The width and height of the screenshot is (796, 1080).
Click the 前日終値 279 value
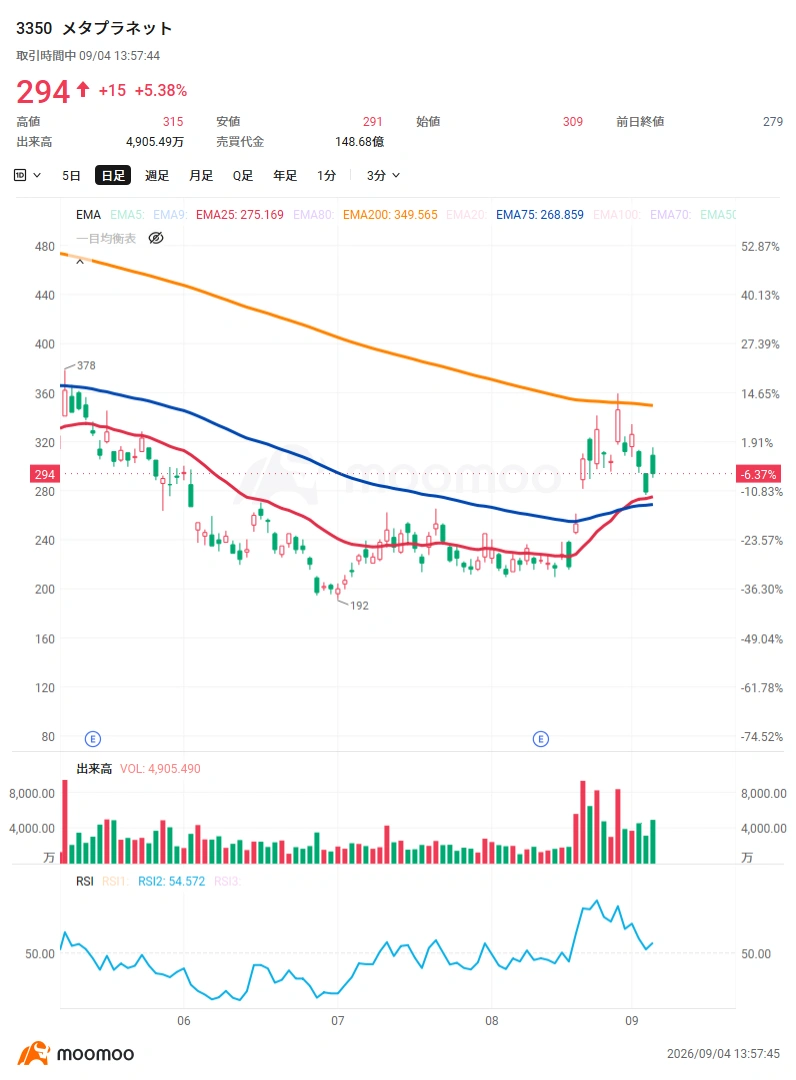click(x=773, y=122)
